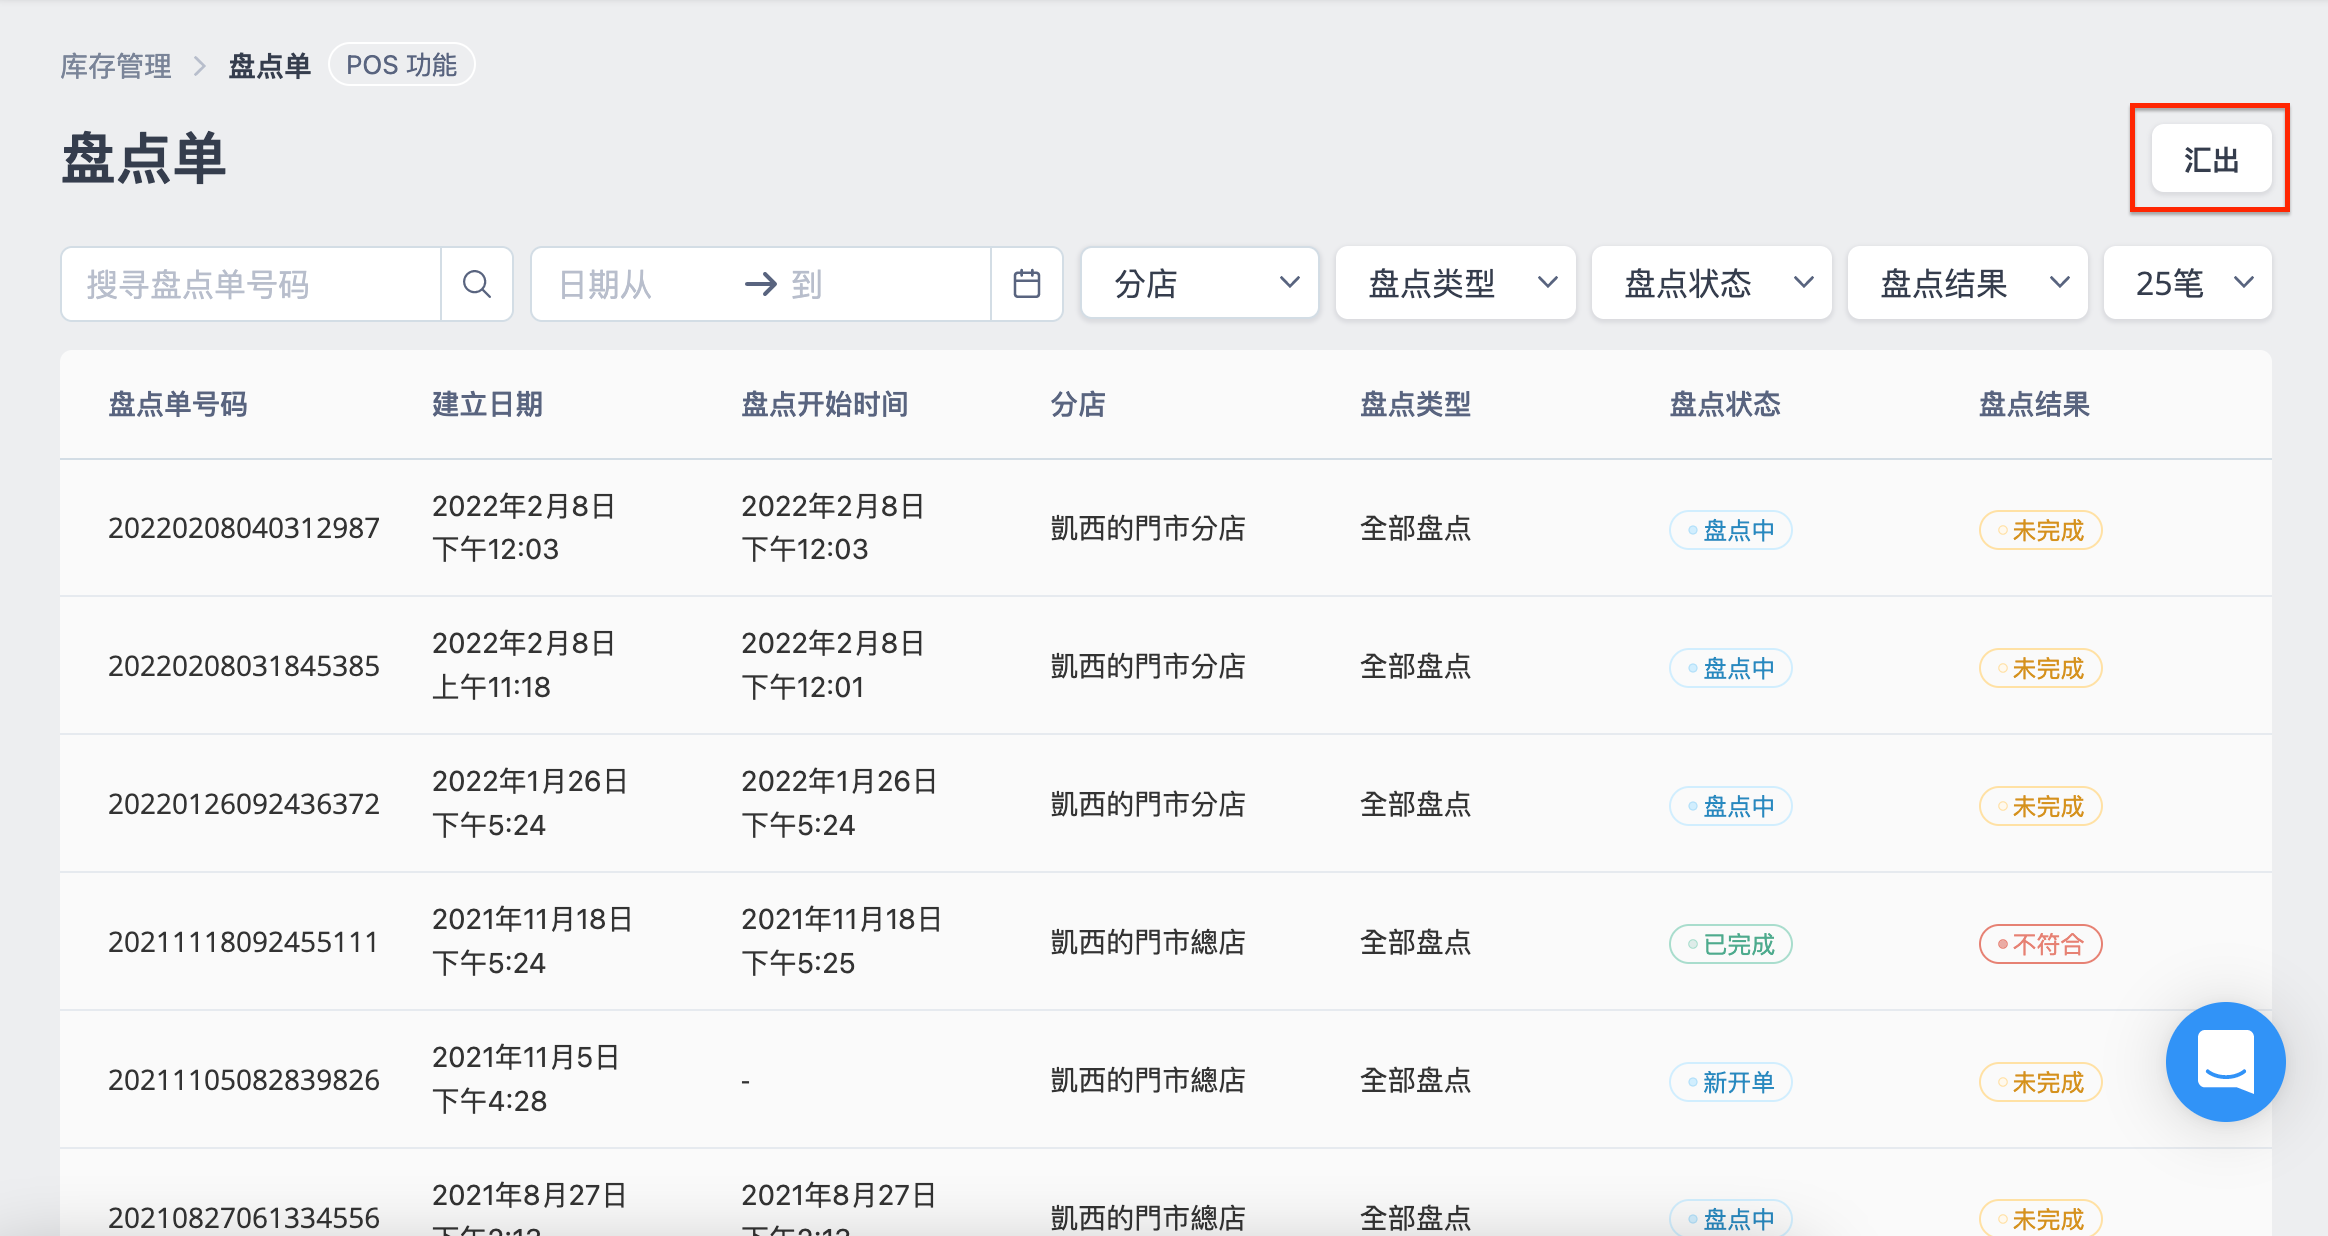Go to 库存管理 breadcrumb link

(116, 66)
